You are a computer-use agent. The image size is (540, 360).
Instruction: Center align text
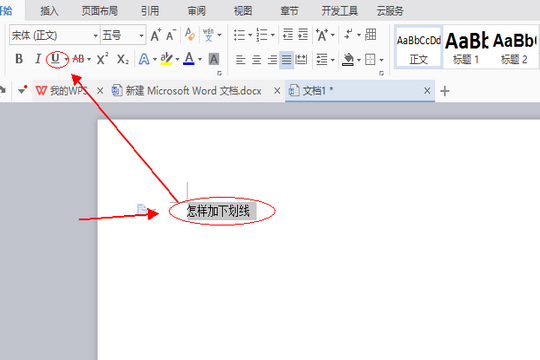(x=256, y=60)
